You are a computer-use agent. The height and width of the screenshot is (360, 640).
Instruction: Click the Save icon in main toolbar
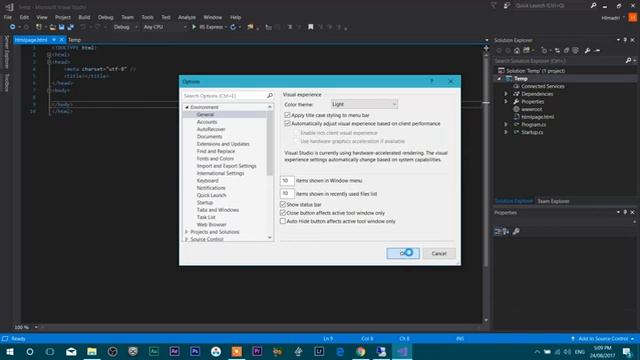tap(62, 27)
